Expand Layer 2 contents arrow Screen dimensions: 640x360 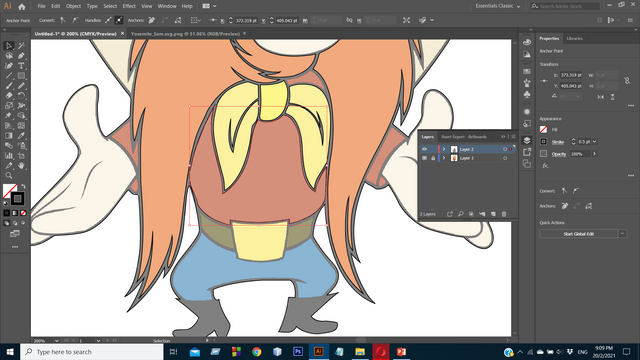[444, 149]
